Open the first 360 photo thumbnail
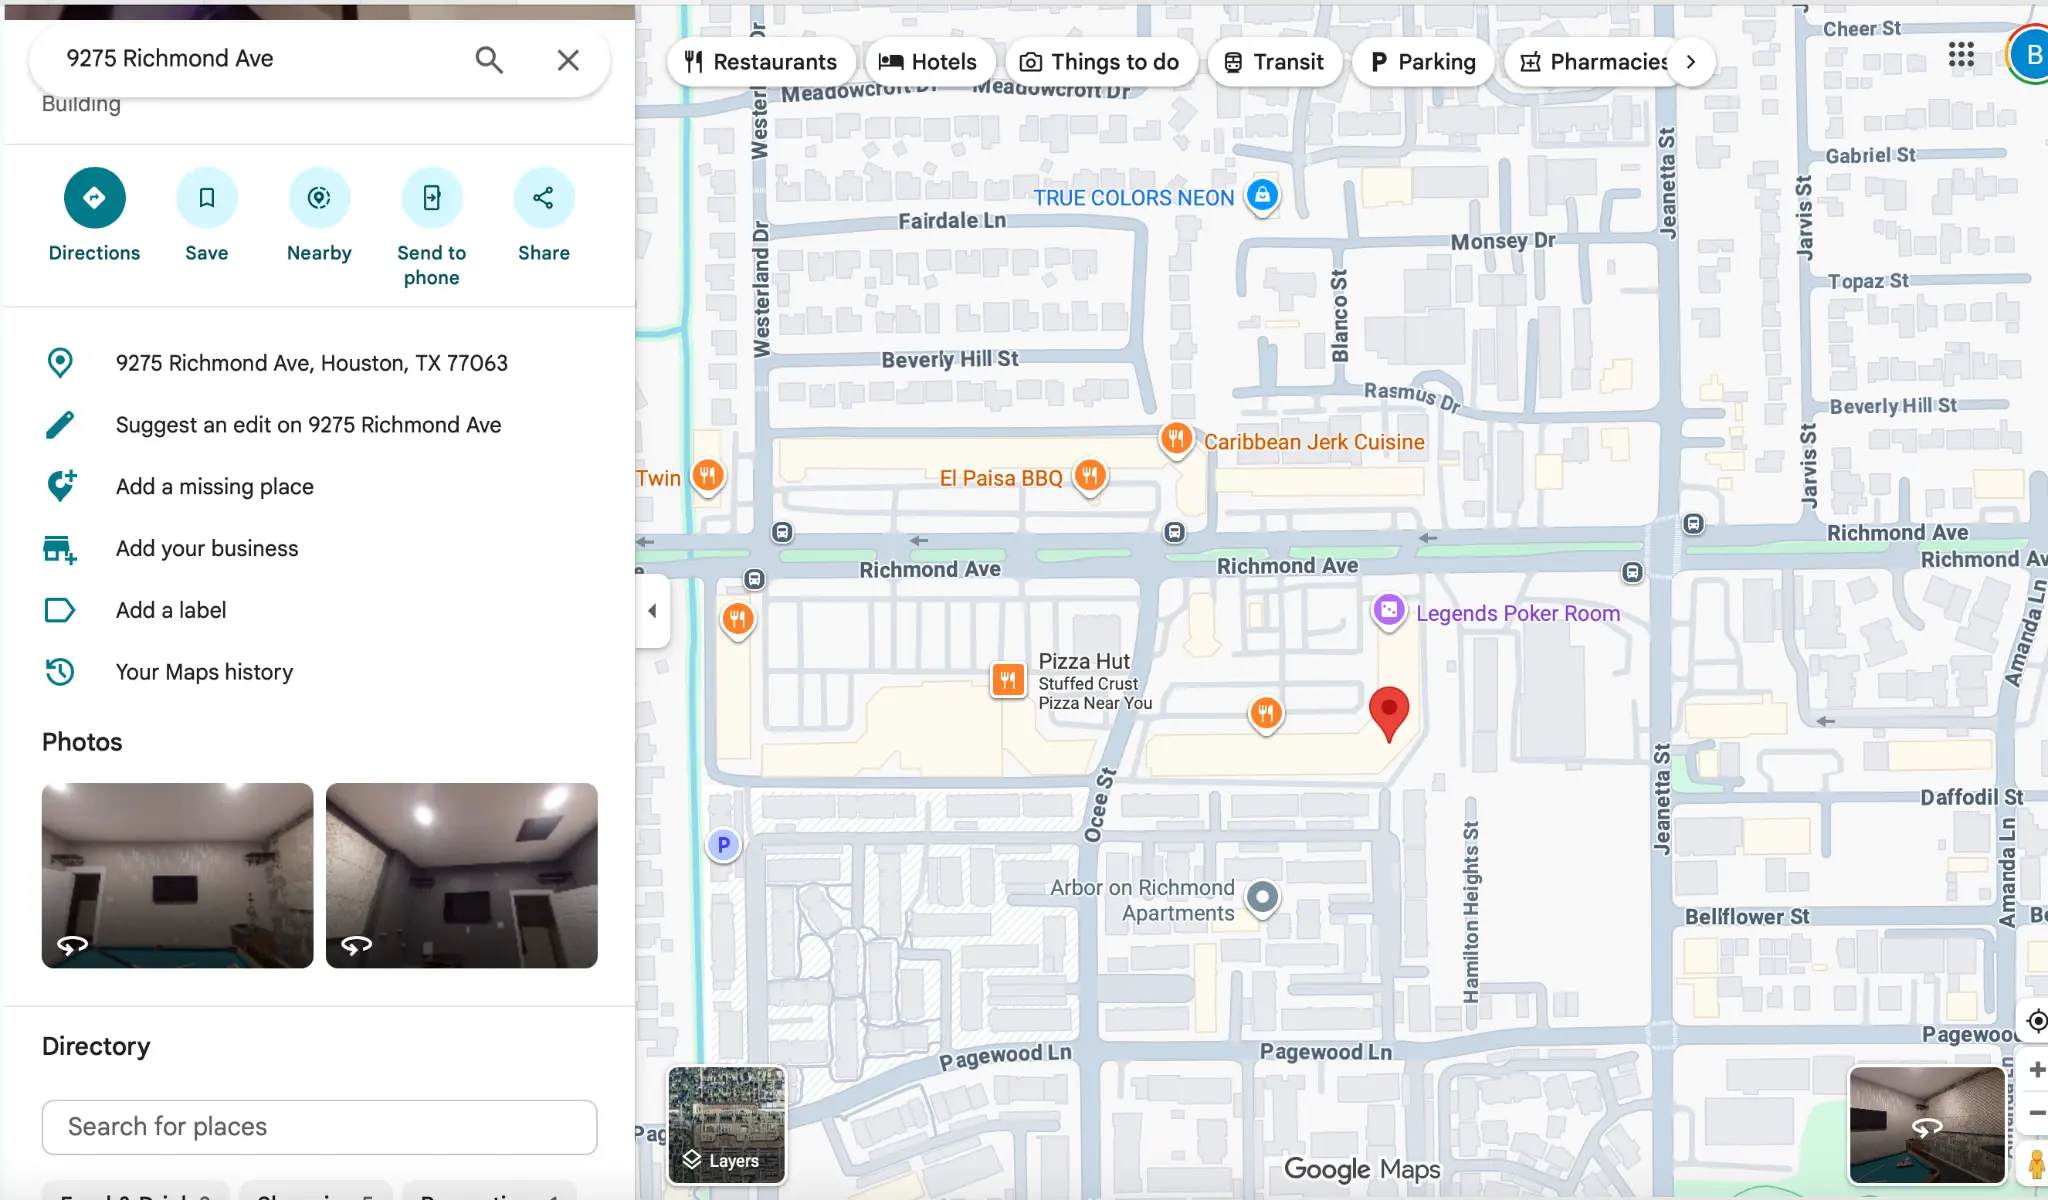 pos(177,875)
